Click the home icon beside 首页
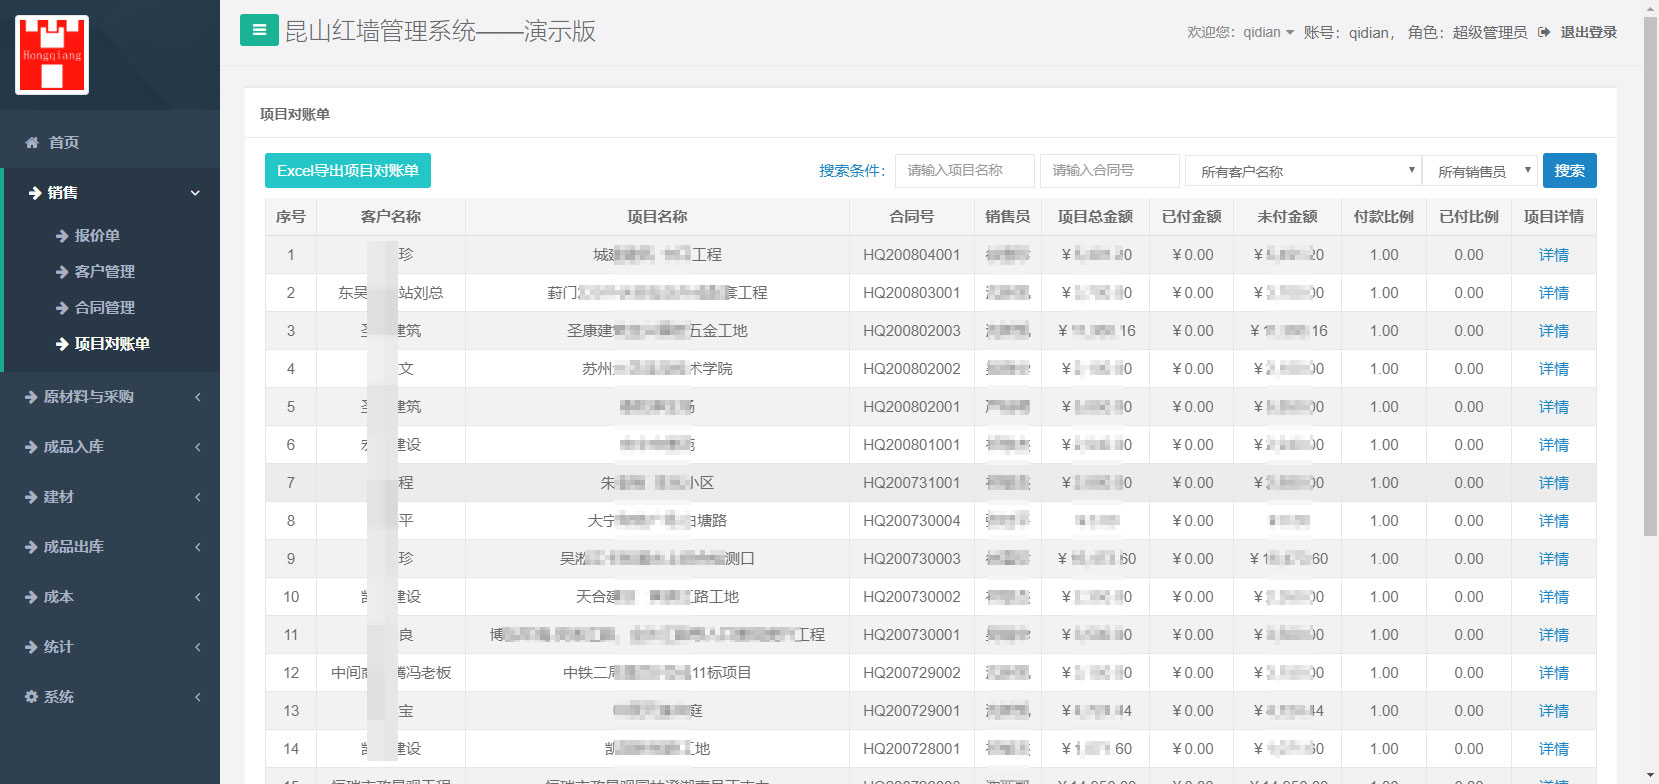Screen dimensions: 1659x784 (x=32, y=142)
